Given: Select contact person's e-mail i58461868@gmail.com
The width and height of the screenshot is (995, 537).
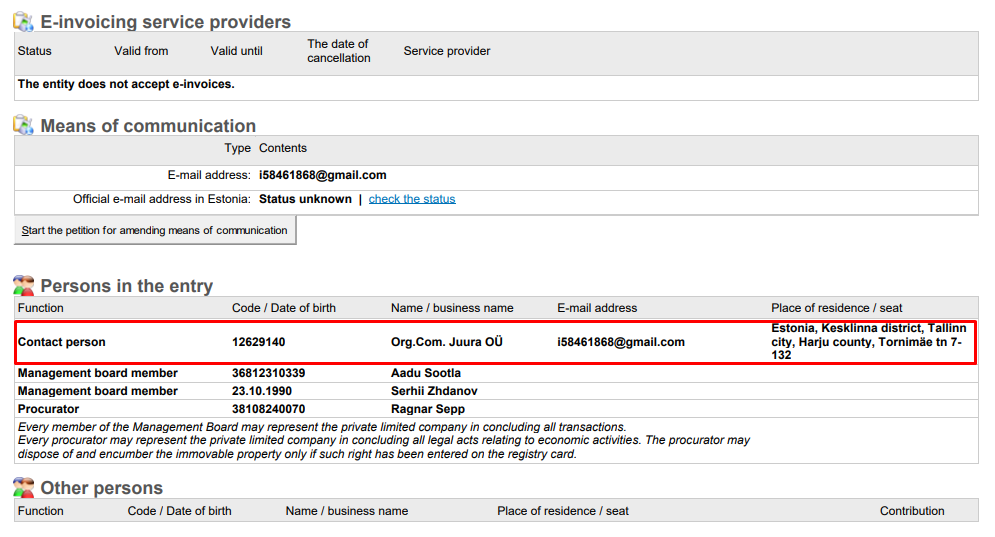Looking at the screenshot, I should click(621, 342).
